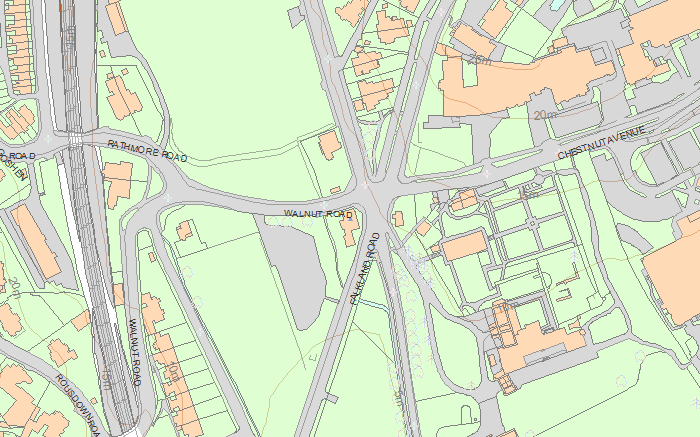Screen dimensions: 700x437
Task: Click the partial Road label at far left edge
Action: click(x=19, y=156)
